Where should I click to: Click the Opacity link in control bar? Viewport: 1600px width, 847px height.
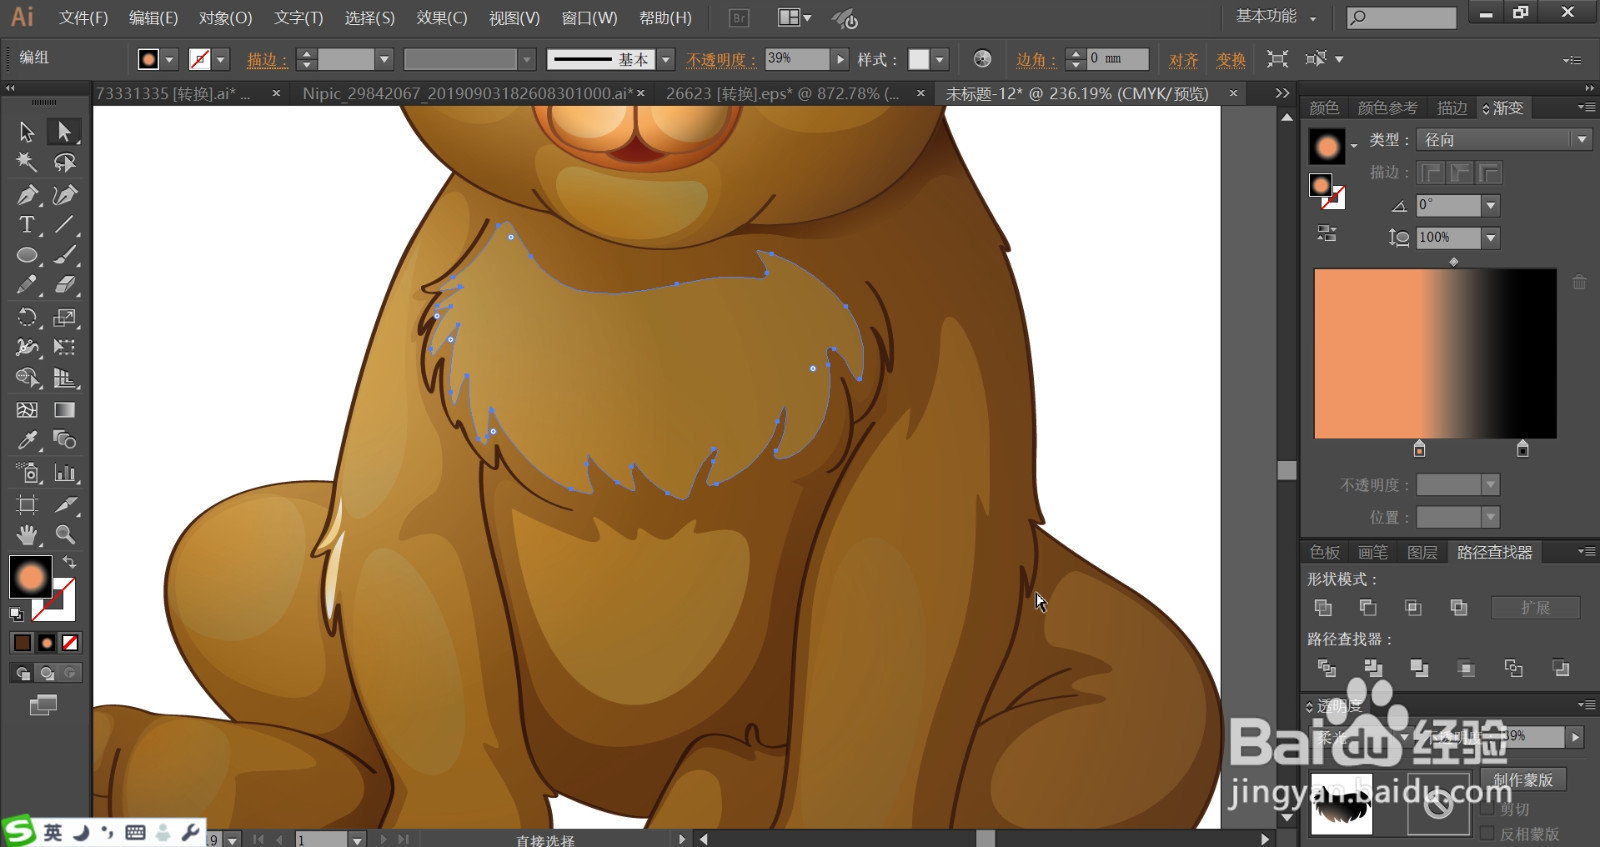(721, 60)
